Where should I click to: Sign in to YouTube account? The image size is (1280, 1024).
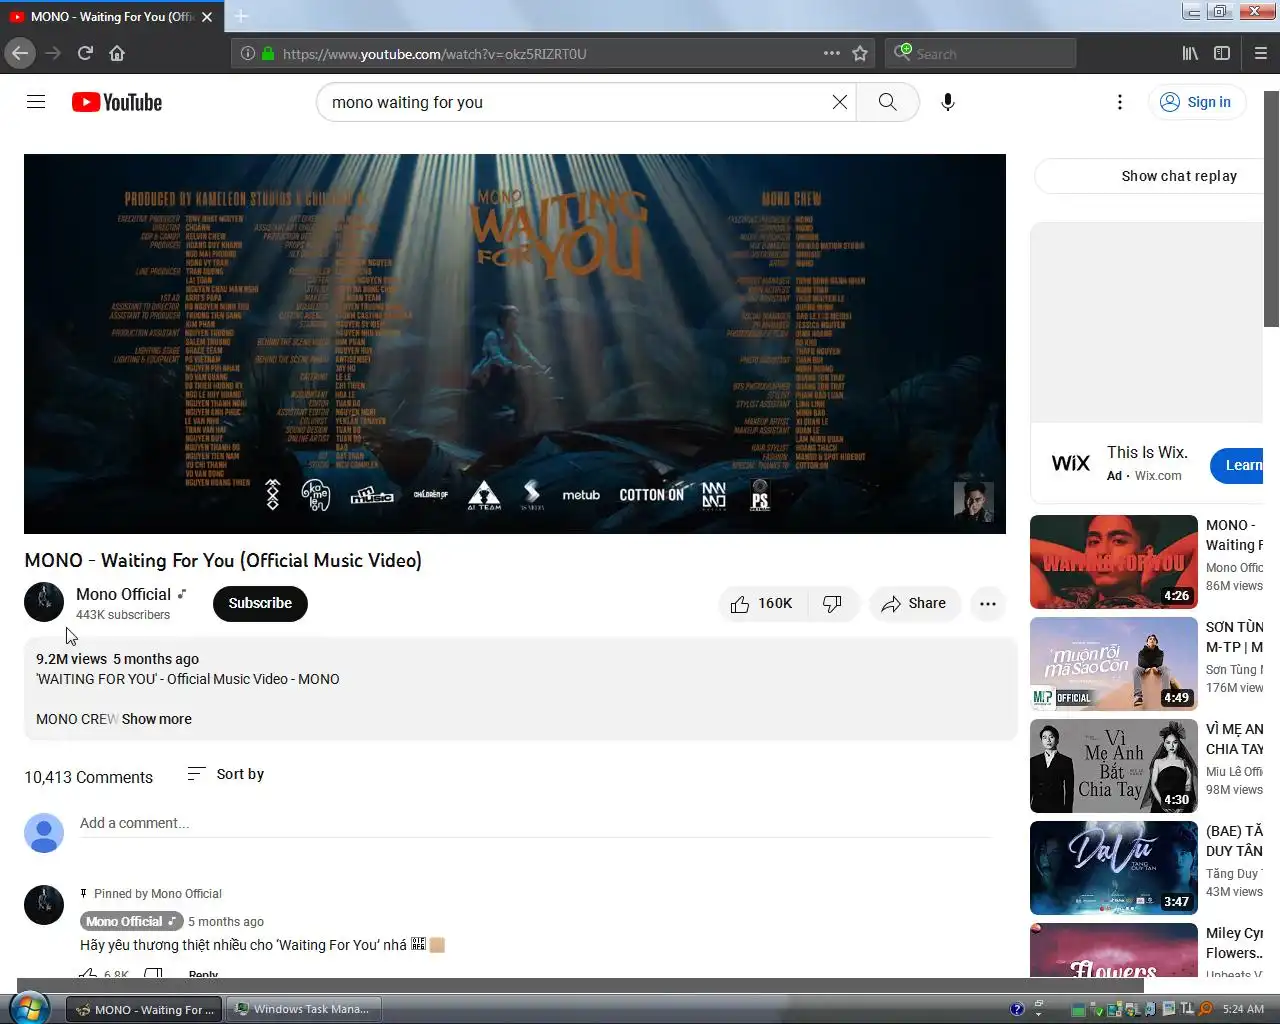pyautogui.click(x=1196, y=102)
